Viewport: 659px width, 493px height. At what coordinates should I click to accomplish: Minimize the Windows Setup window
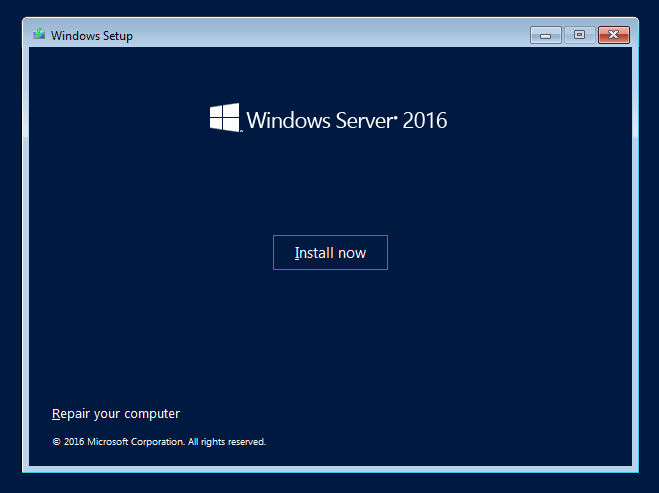tap(546, 35)
